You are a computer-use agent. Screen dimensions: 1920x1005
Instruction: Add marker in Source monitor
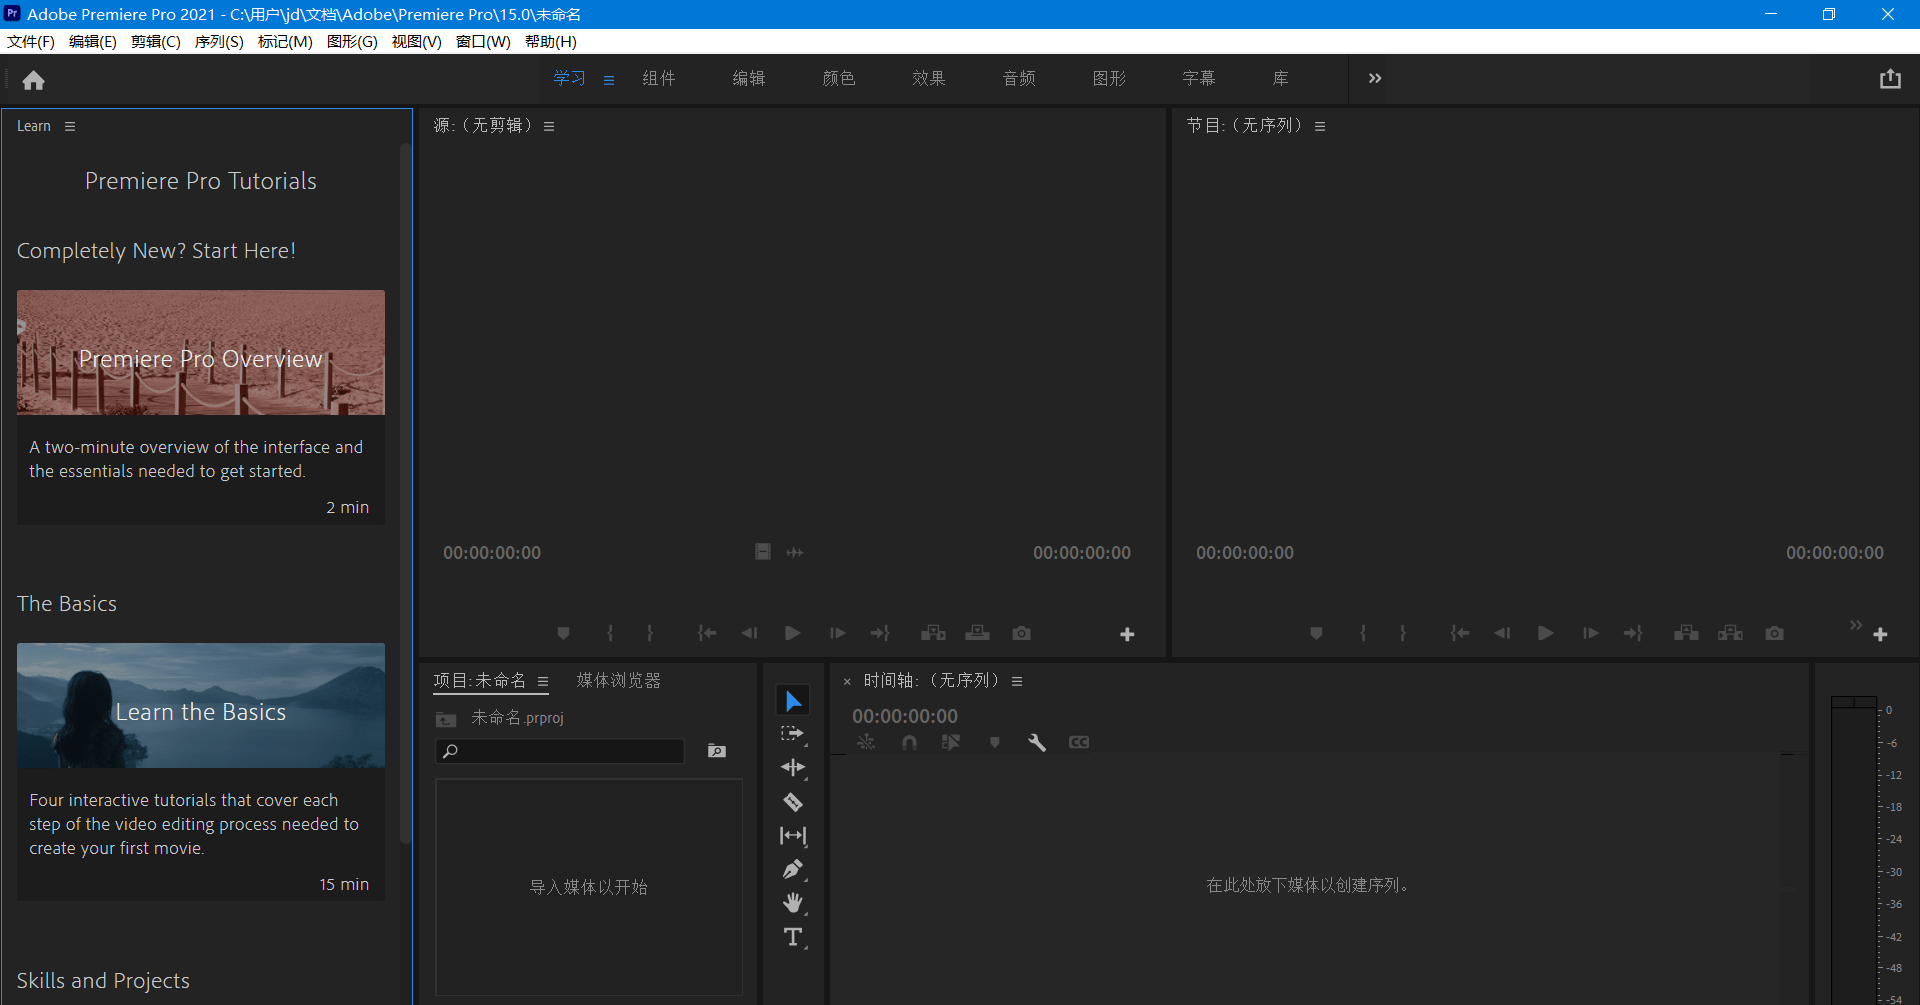563,633
